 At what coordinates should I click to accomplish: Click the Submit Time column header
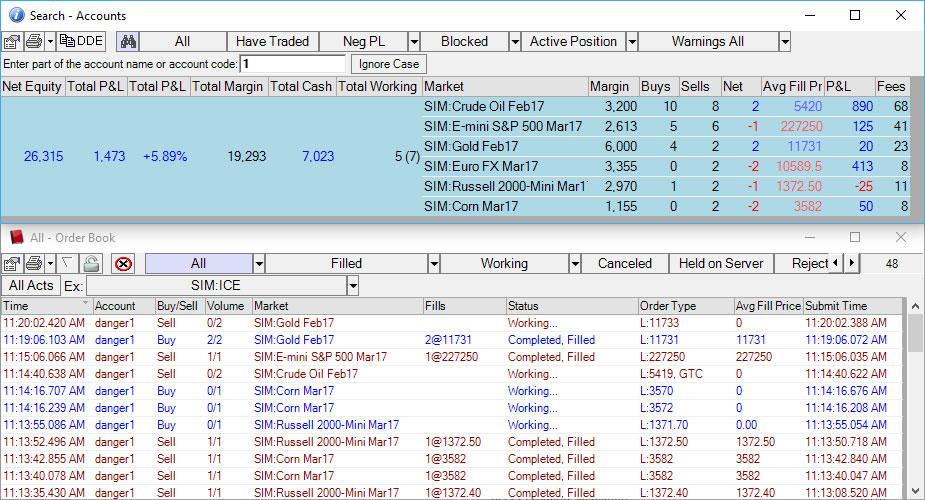(852, 306)
